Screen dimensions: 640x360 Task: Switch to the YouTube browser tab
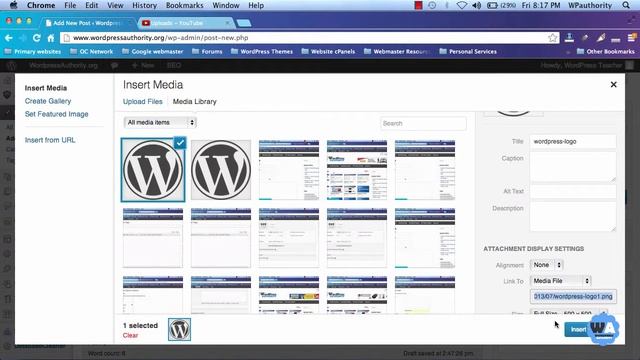point(185,23)
